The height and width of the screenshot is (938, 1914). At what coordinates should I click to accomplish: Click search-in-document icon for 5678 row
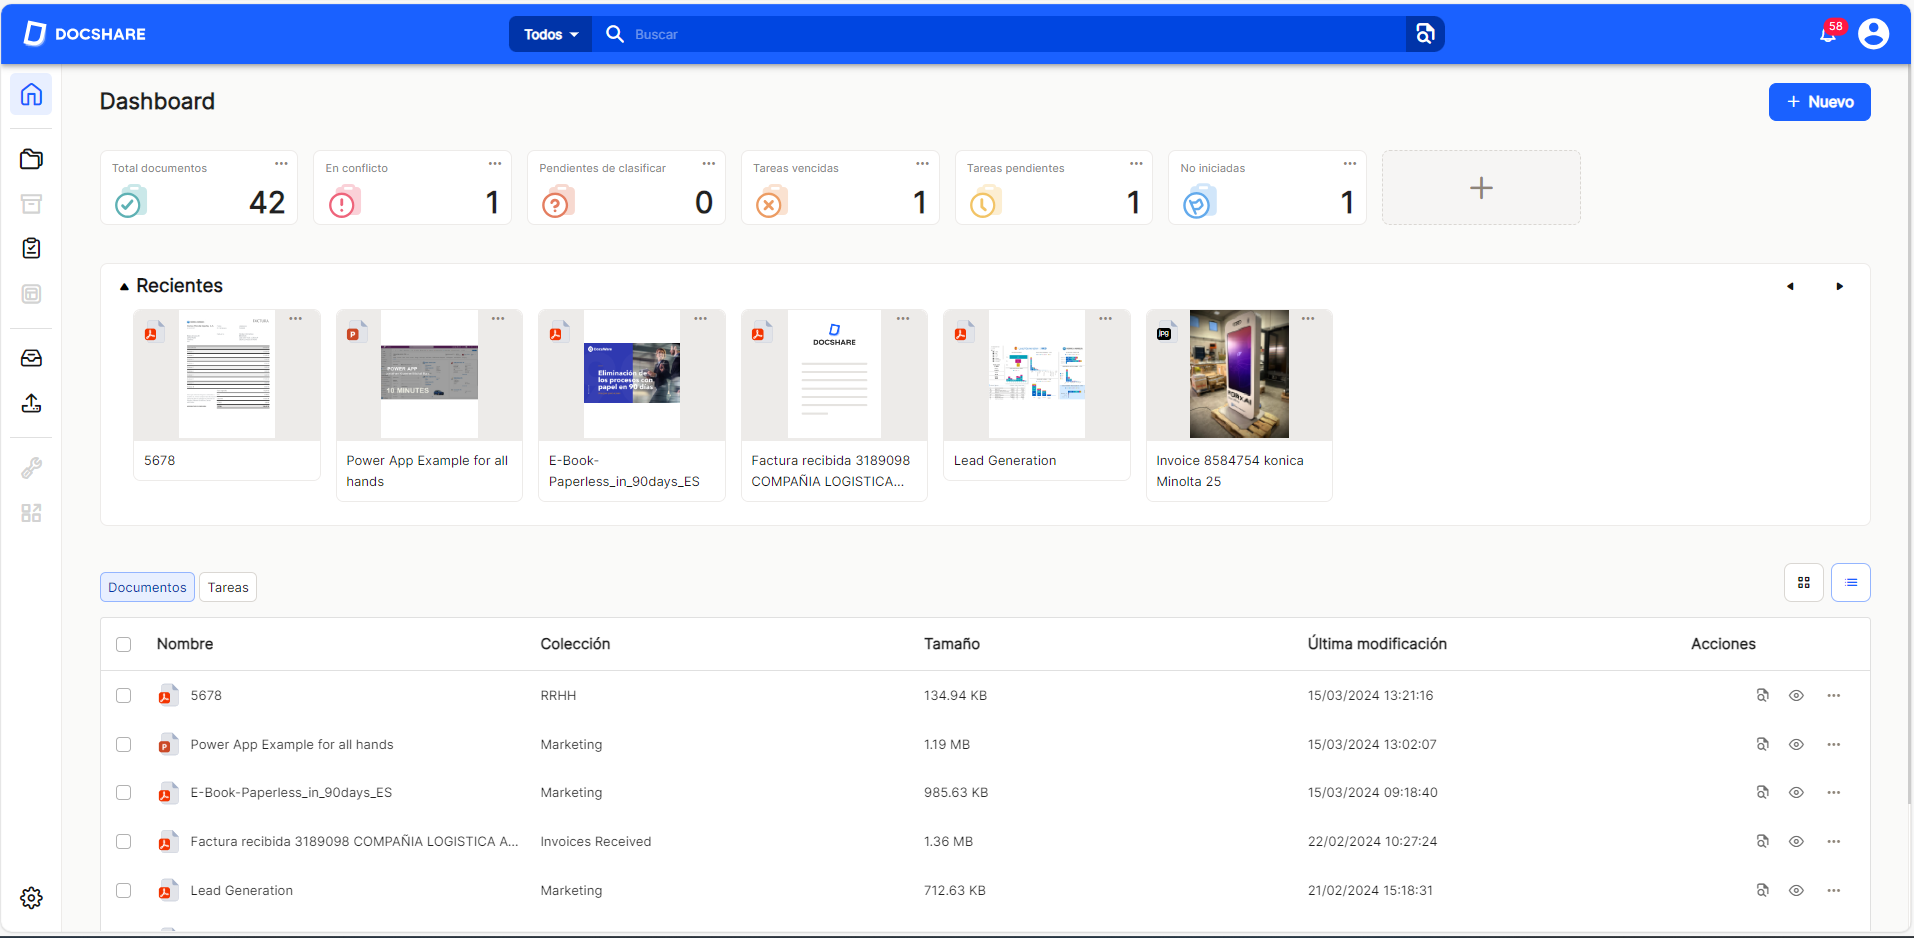pyautogui.click(x=1763, y=695)
